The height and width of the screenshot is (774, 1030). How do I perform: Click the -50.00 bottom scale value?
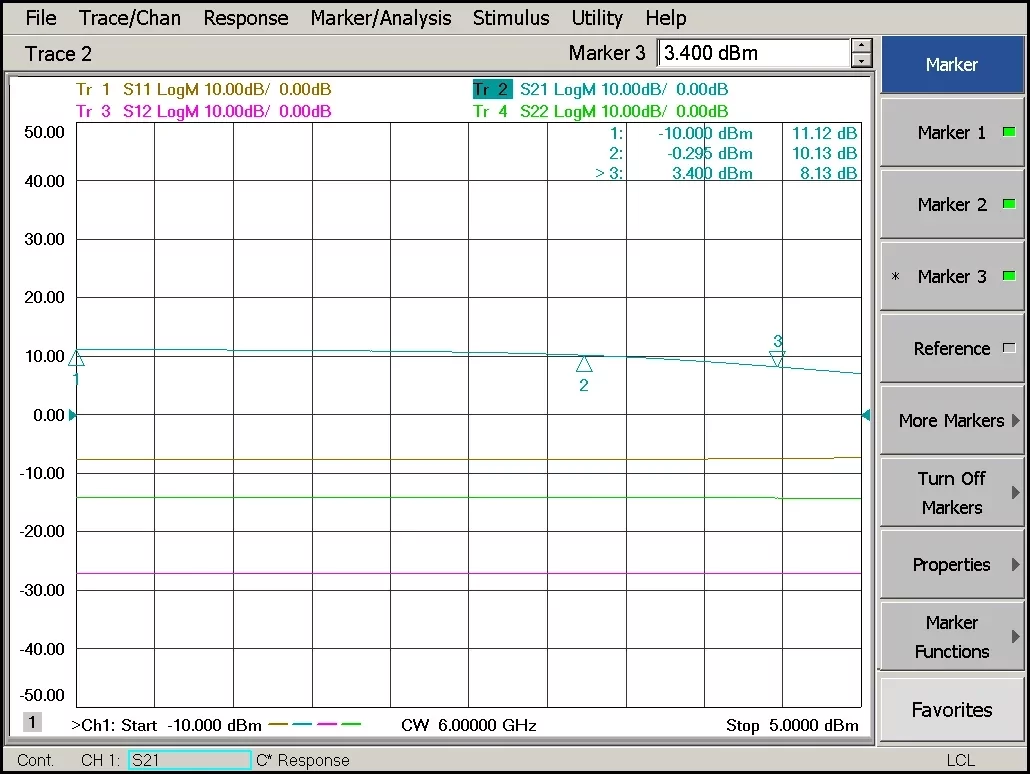click(x=42, y=695)
